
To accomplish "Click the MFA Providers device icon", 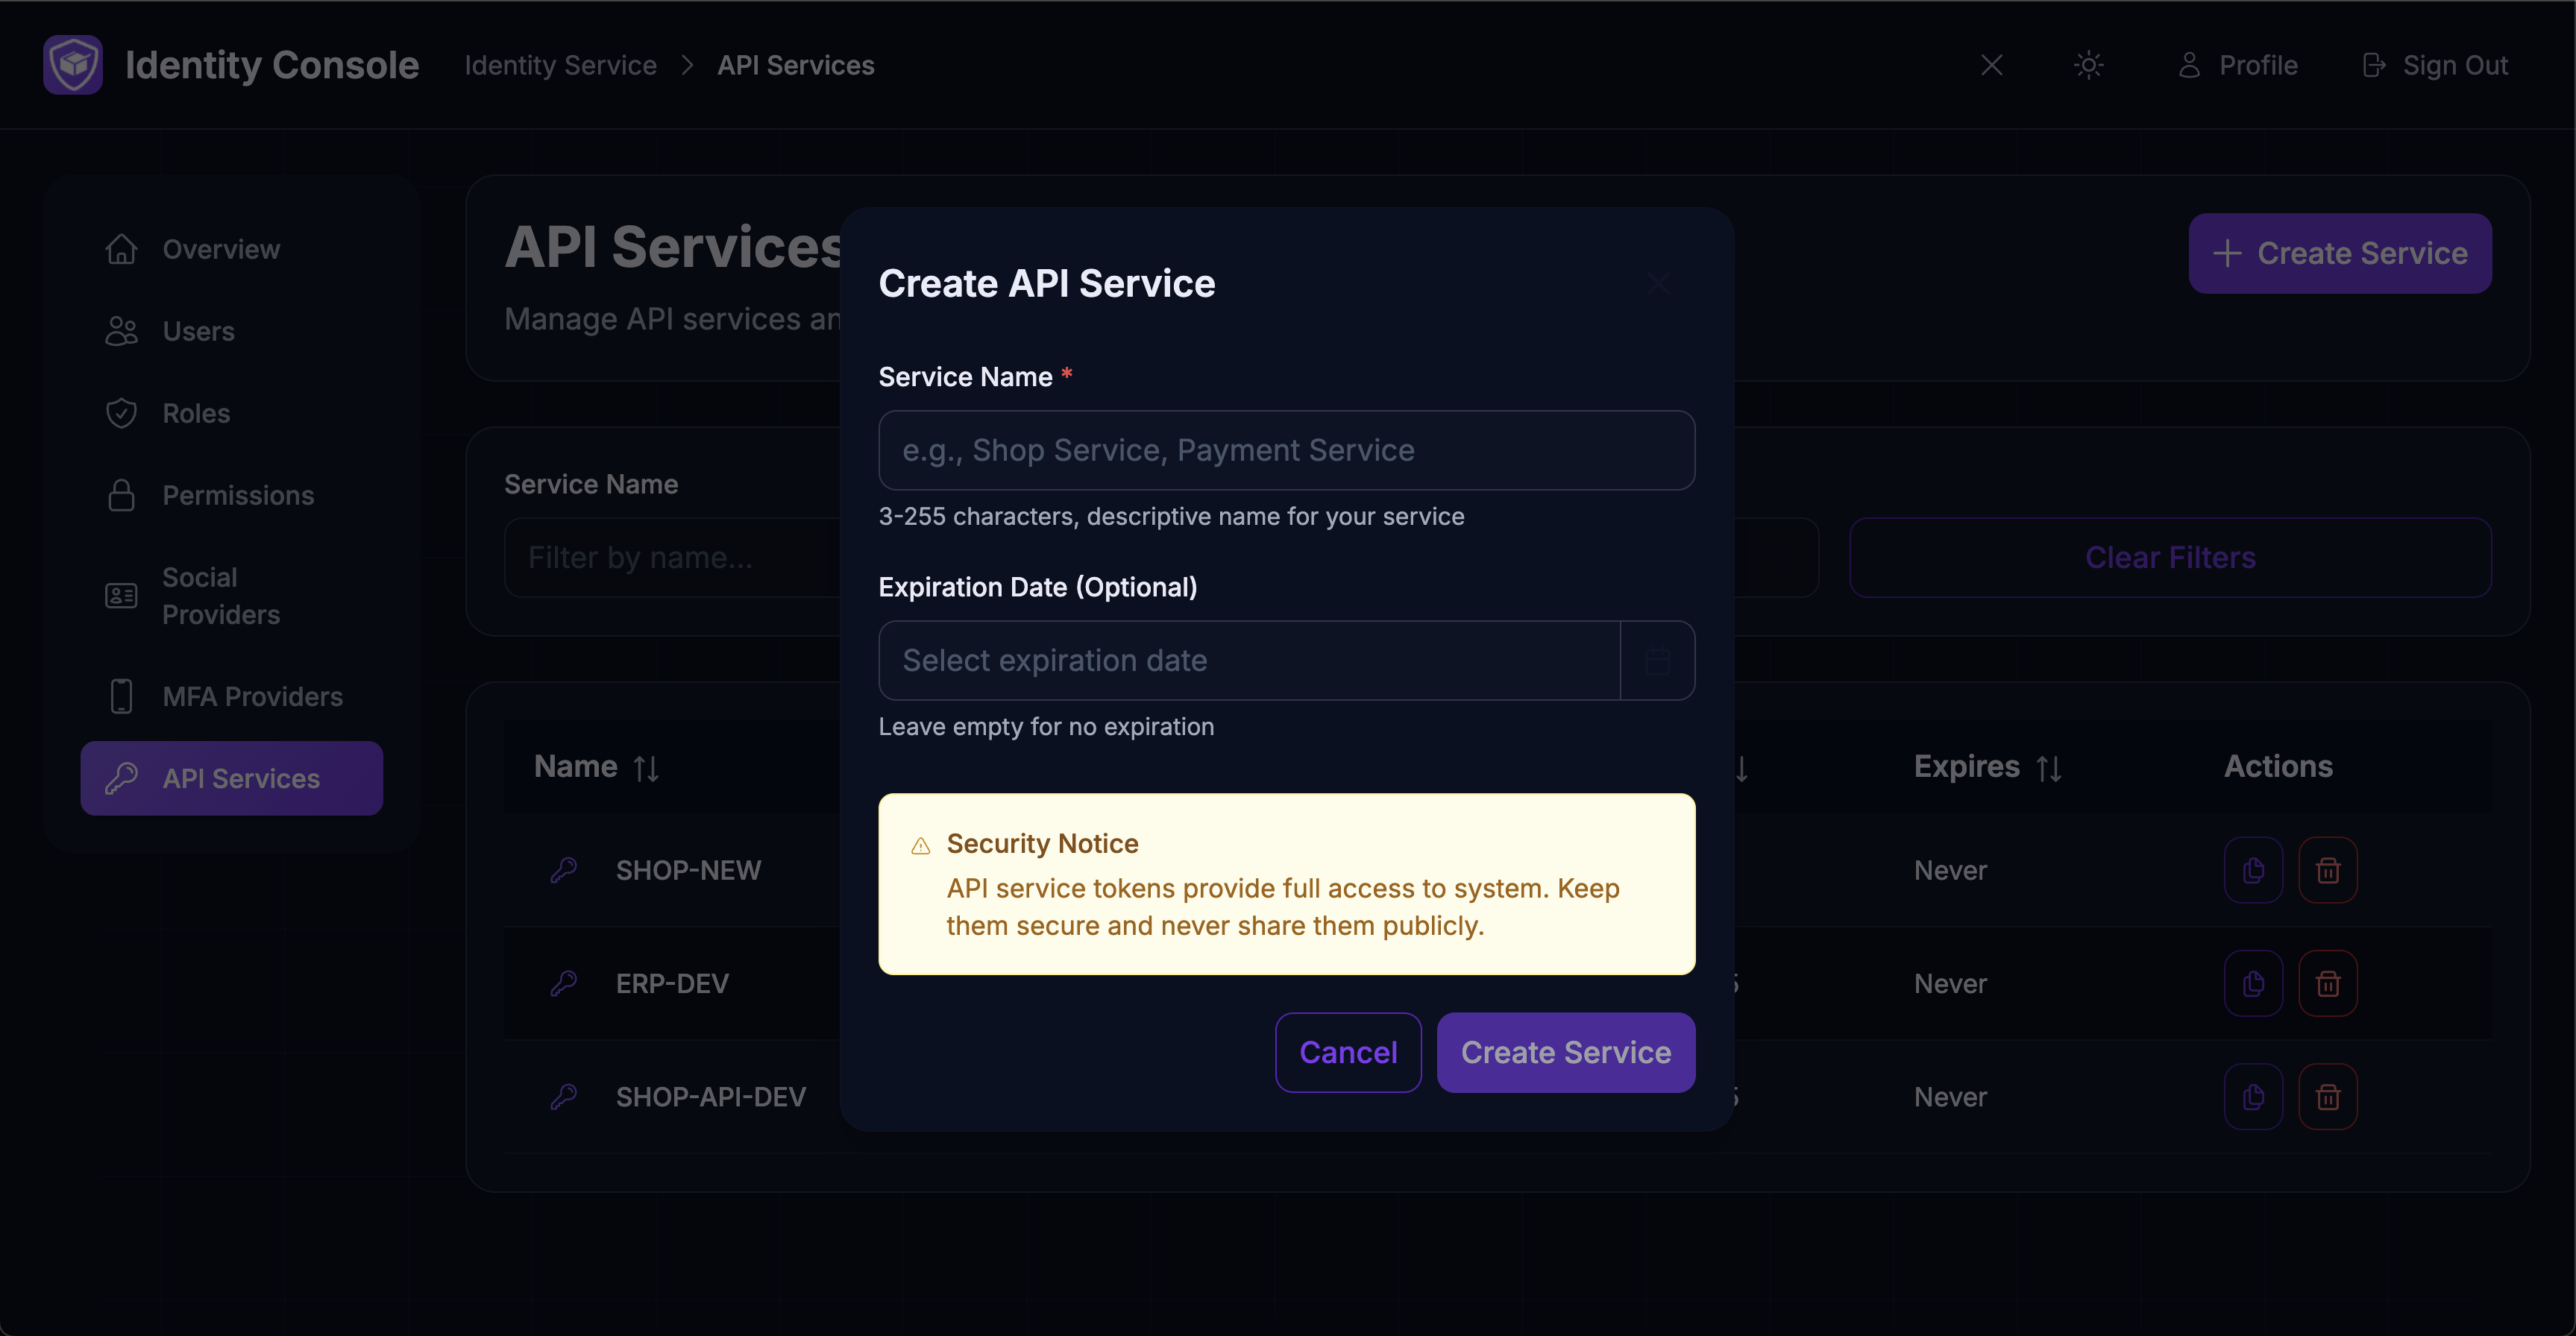I will pos(121,696).
